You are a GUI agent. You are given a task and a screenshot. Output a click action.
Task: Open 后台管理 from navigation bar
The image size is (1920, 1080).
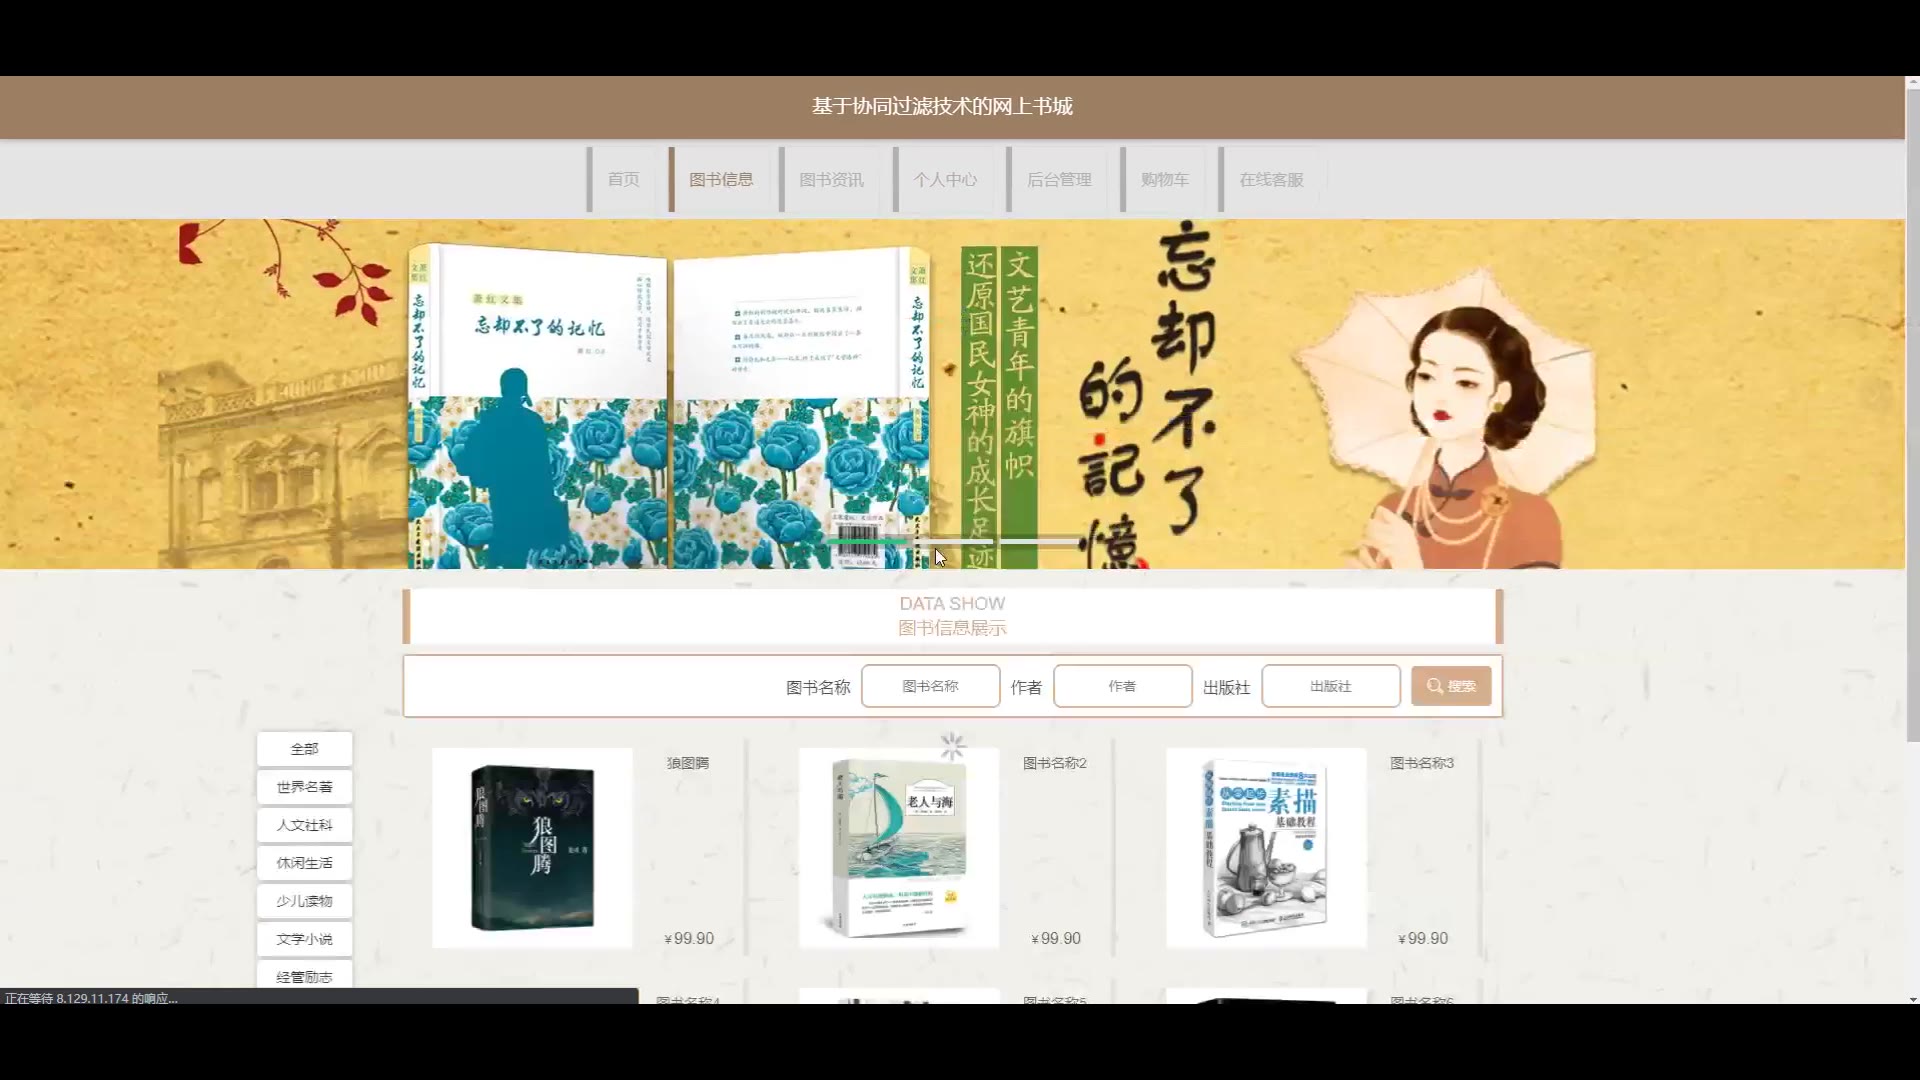pos(1059,180)
